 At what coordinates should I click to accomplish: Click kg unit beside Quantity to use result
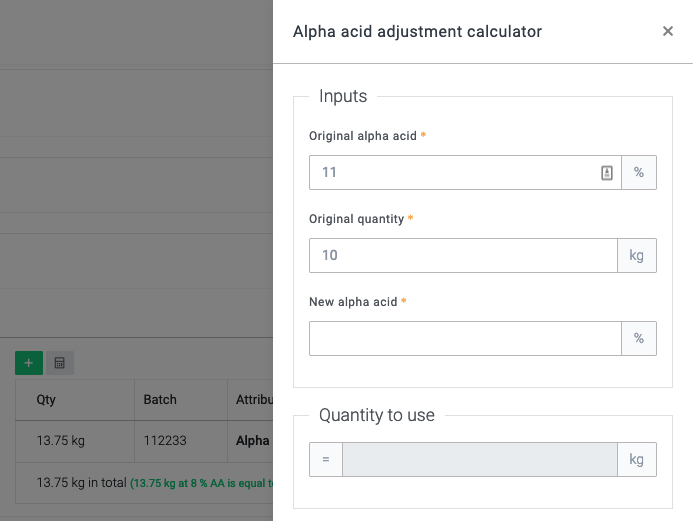click(637, 460)
